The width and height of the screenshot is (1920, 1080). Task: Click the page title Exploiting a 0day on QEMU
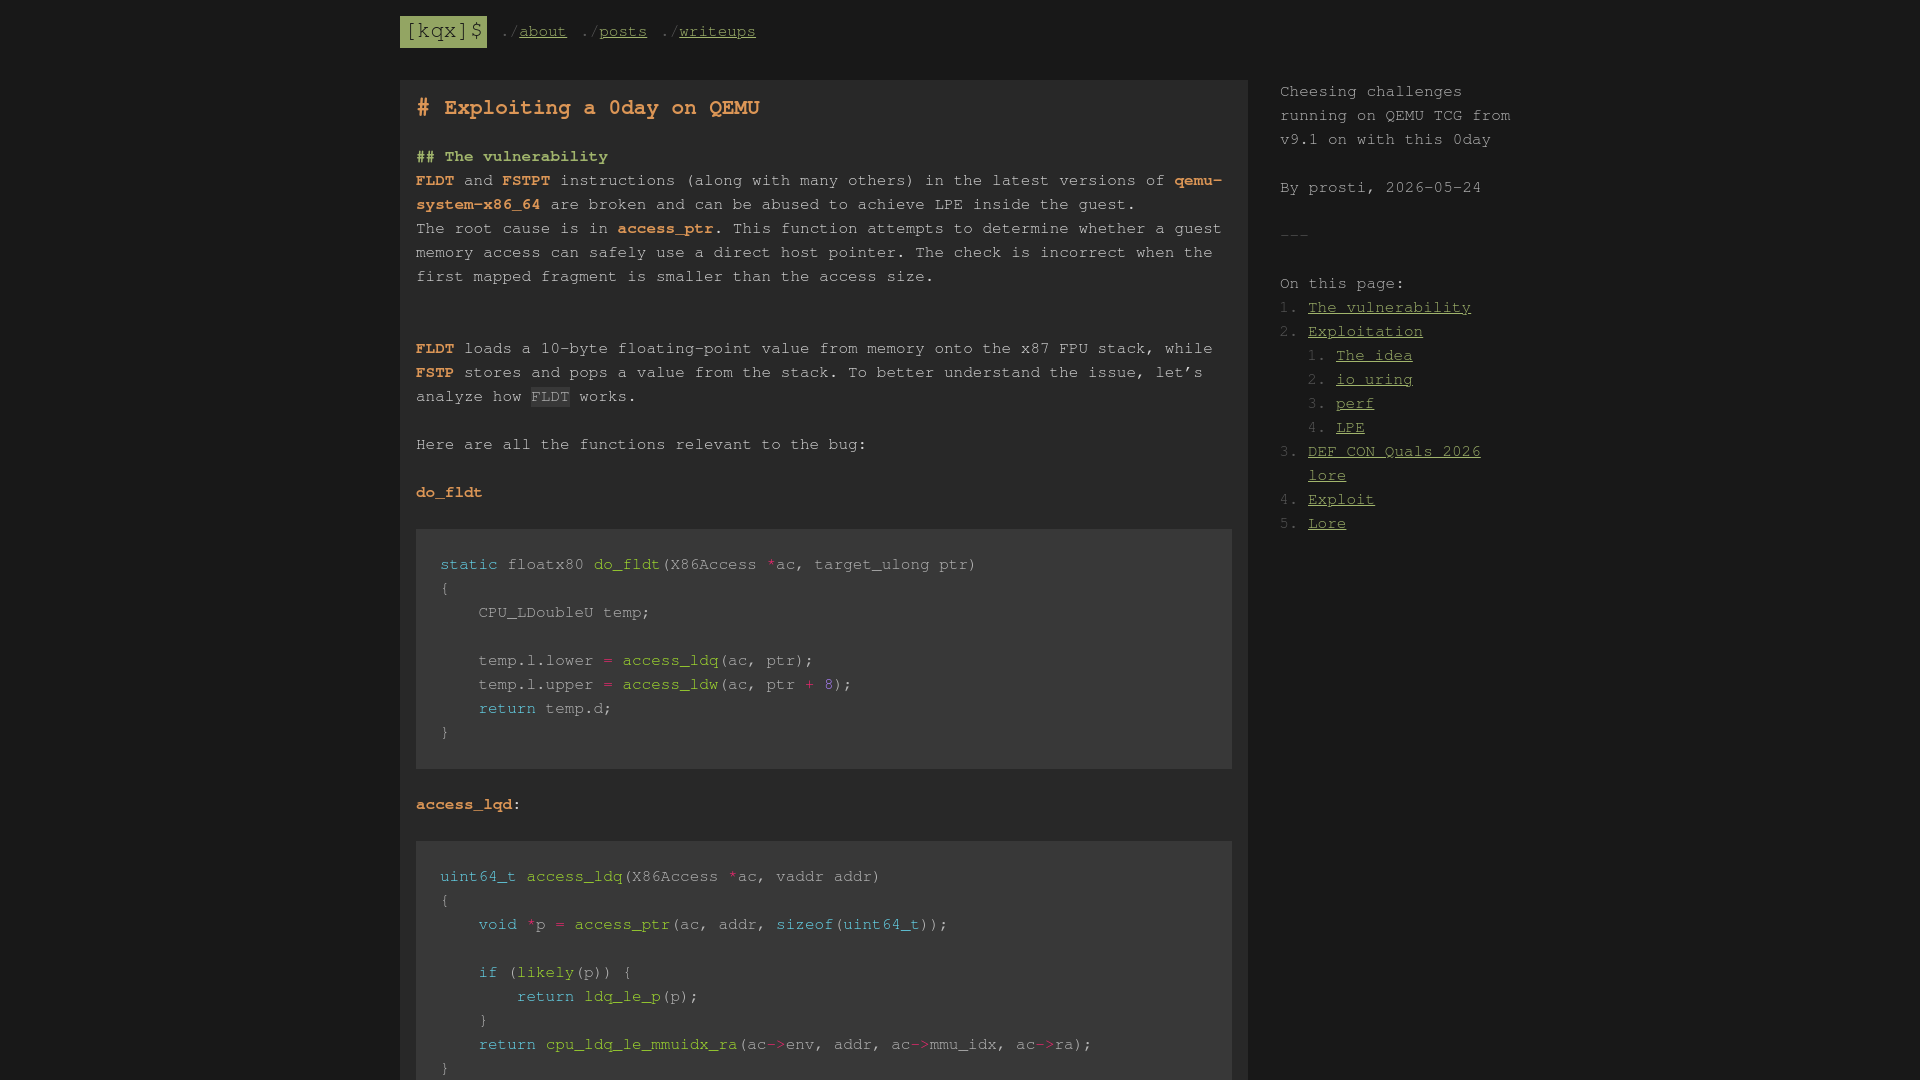pos(588,108)
